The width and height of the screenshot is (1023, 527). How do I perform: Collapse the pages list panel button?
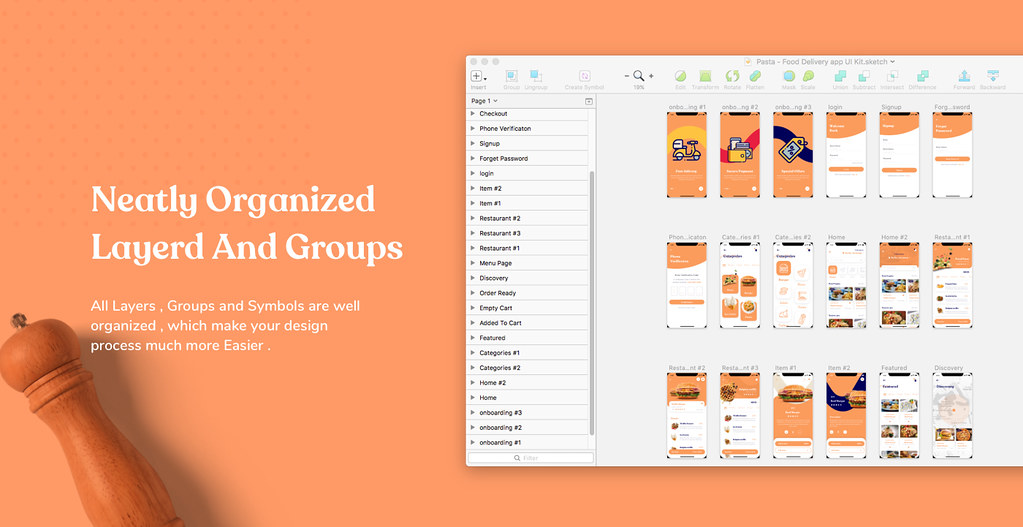pos(589,101)
